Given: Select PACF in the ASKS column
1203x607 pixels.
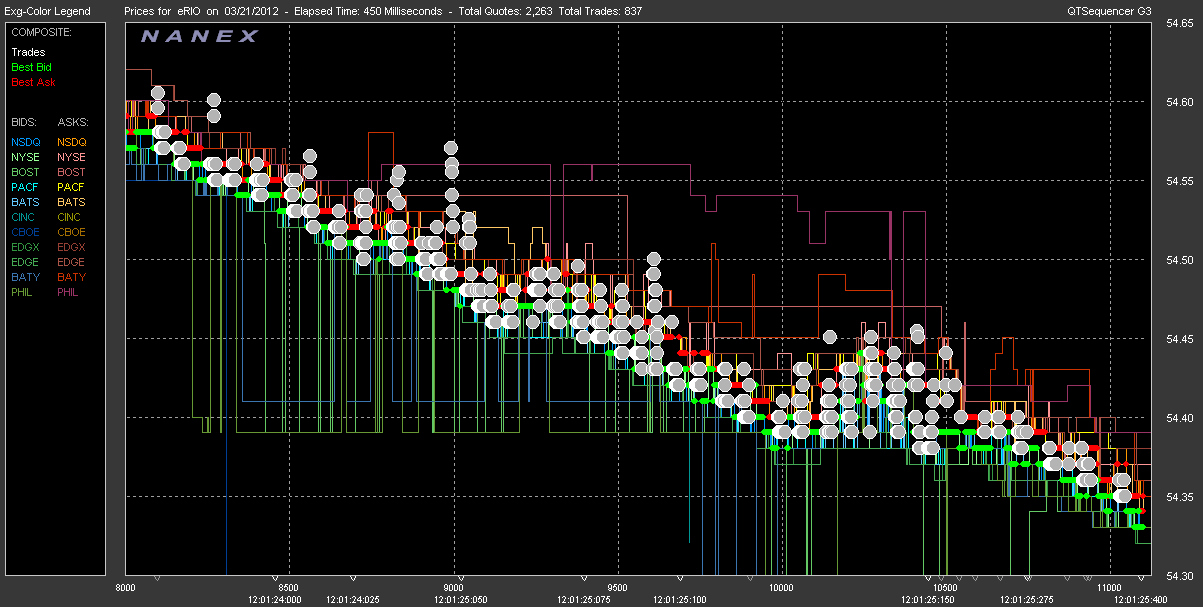Looking at the screenshot, I should click(71, 187).
